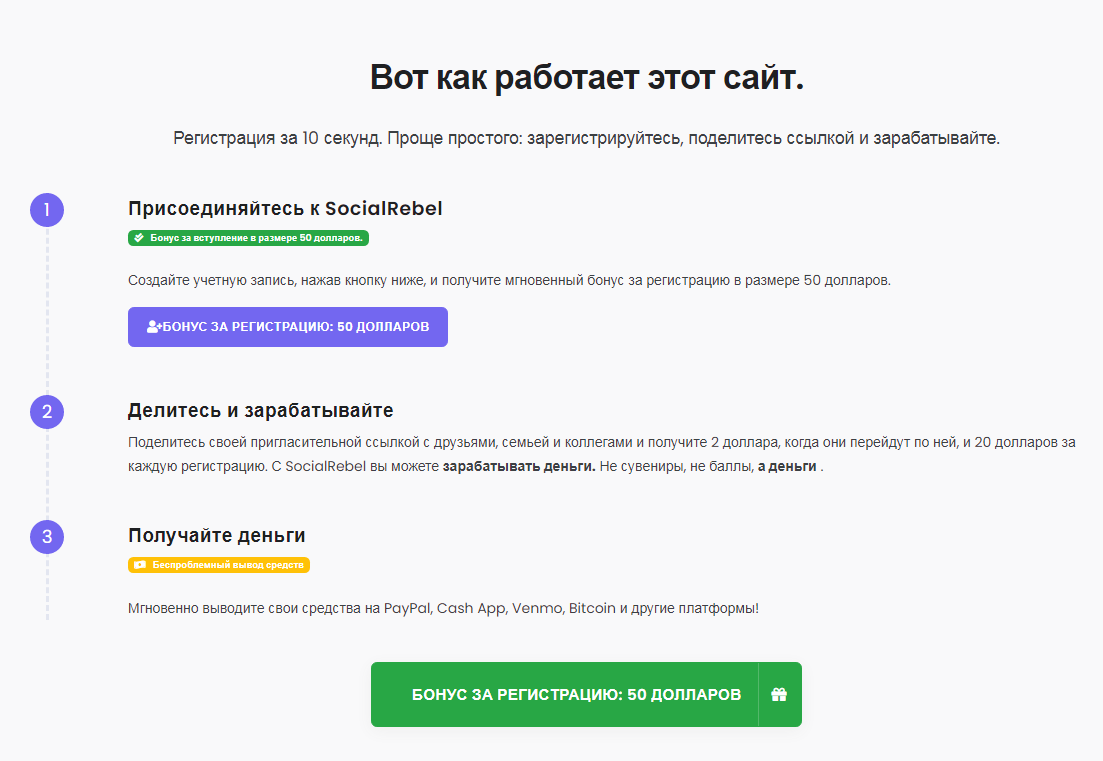Click the yellow 'Беспроблемный вывод средств' badge
The image size is (1103, 761).
click(219, 565)
